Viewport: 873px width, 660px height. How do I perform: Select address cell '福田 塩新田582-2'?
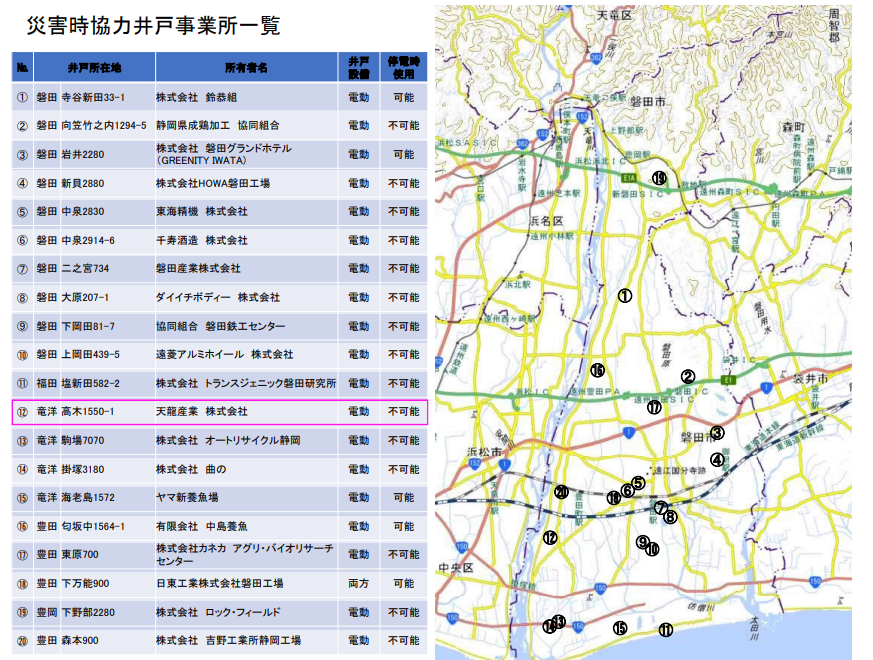79,383
